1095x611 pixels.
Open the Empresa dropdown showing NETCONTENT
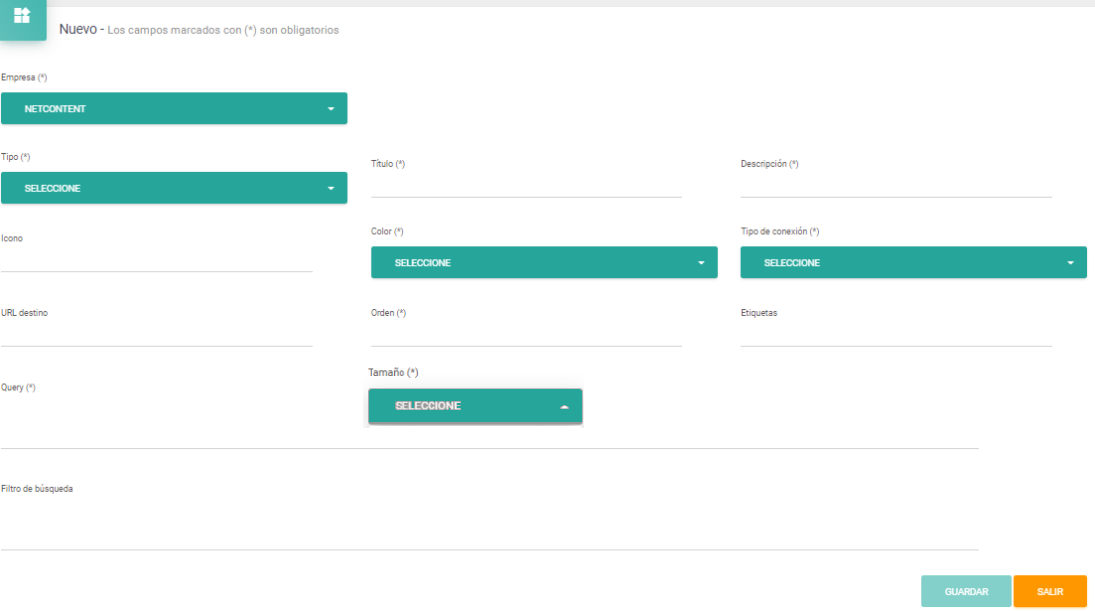point(173,109)
